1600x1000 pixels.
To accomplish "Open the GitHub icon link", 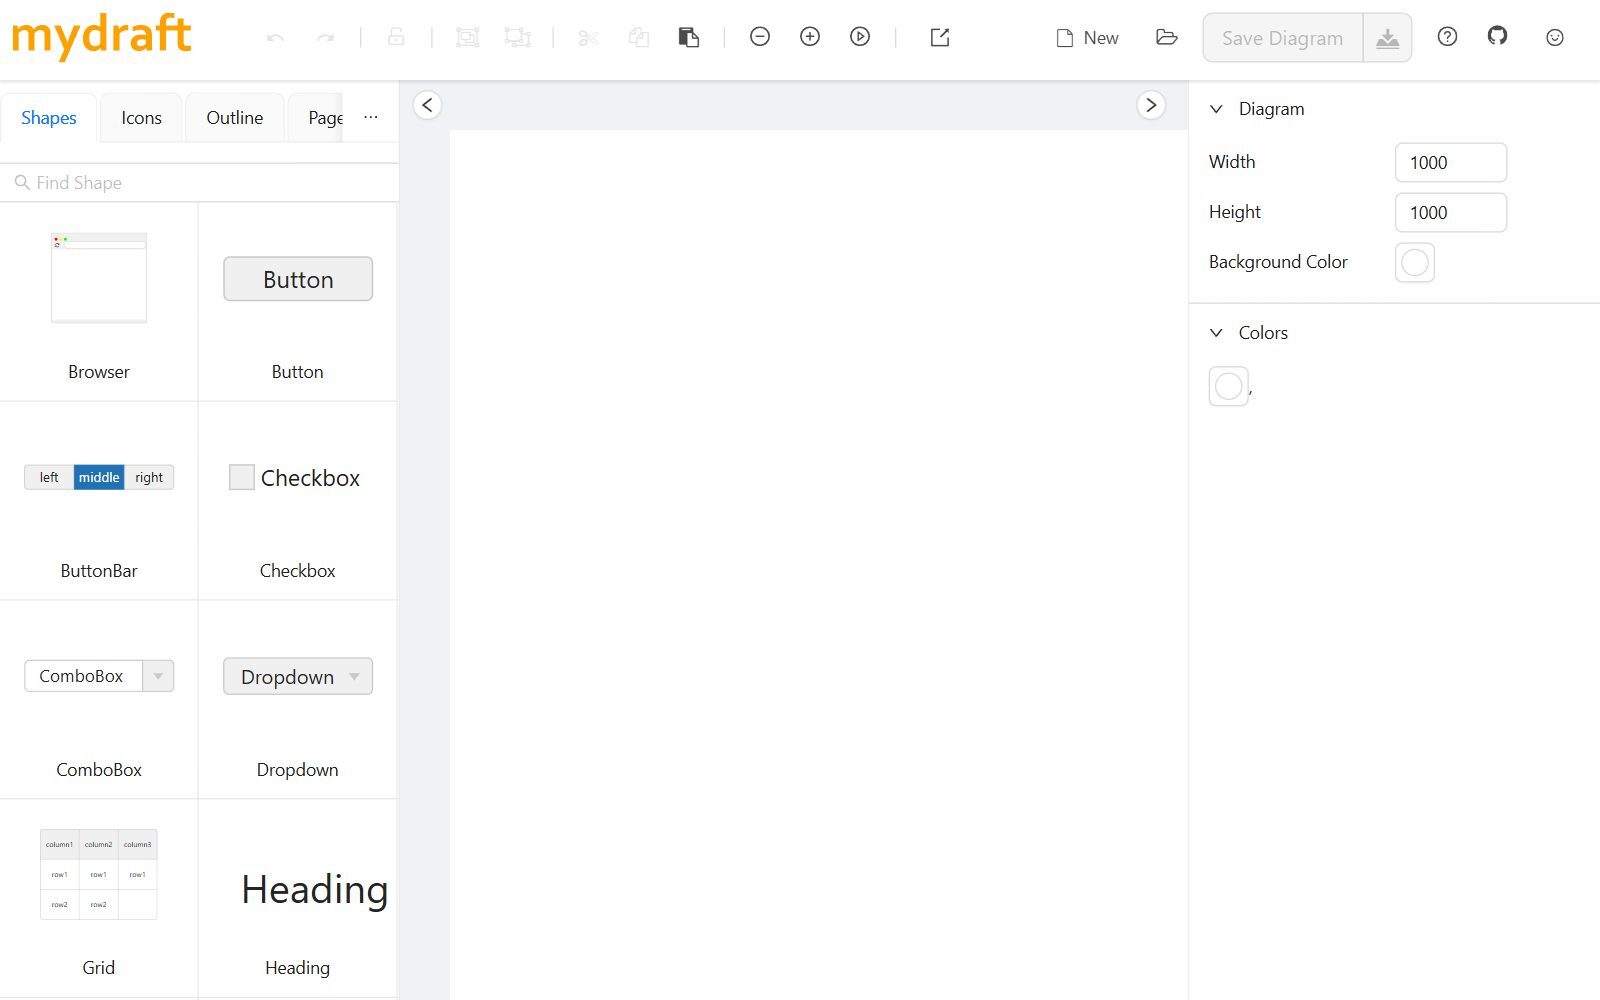I will click(1497, 36).
